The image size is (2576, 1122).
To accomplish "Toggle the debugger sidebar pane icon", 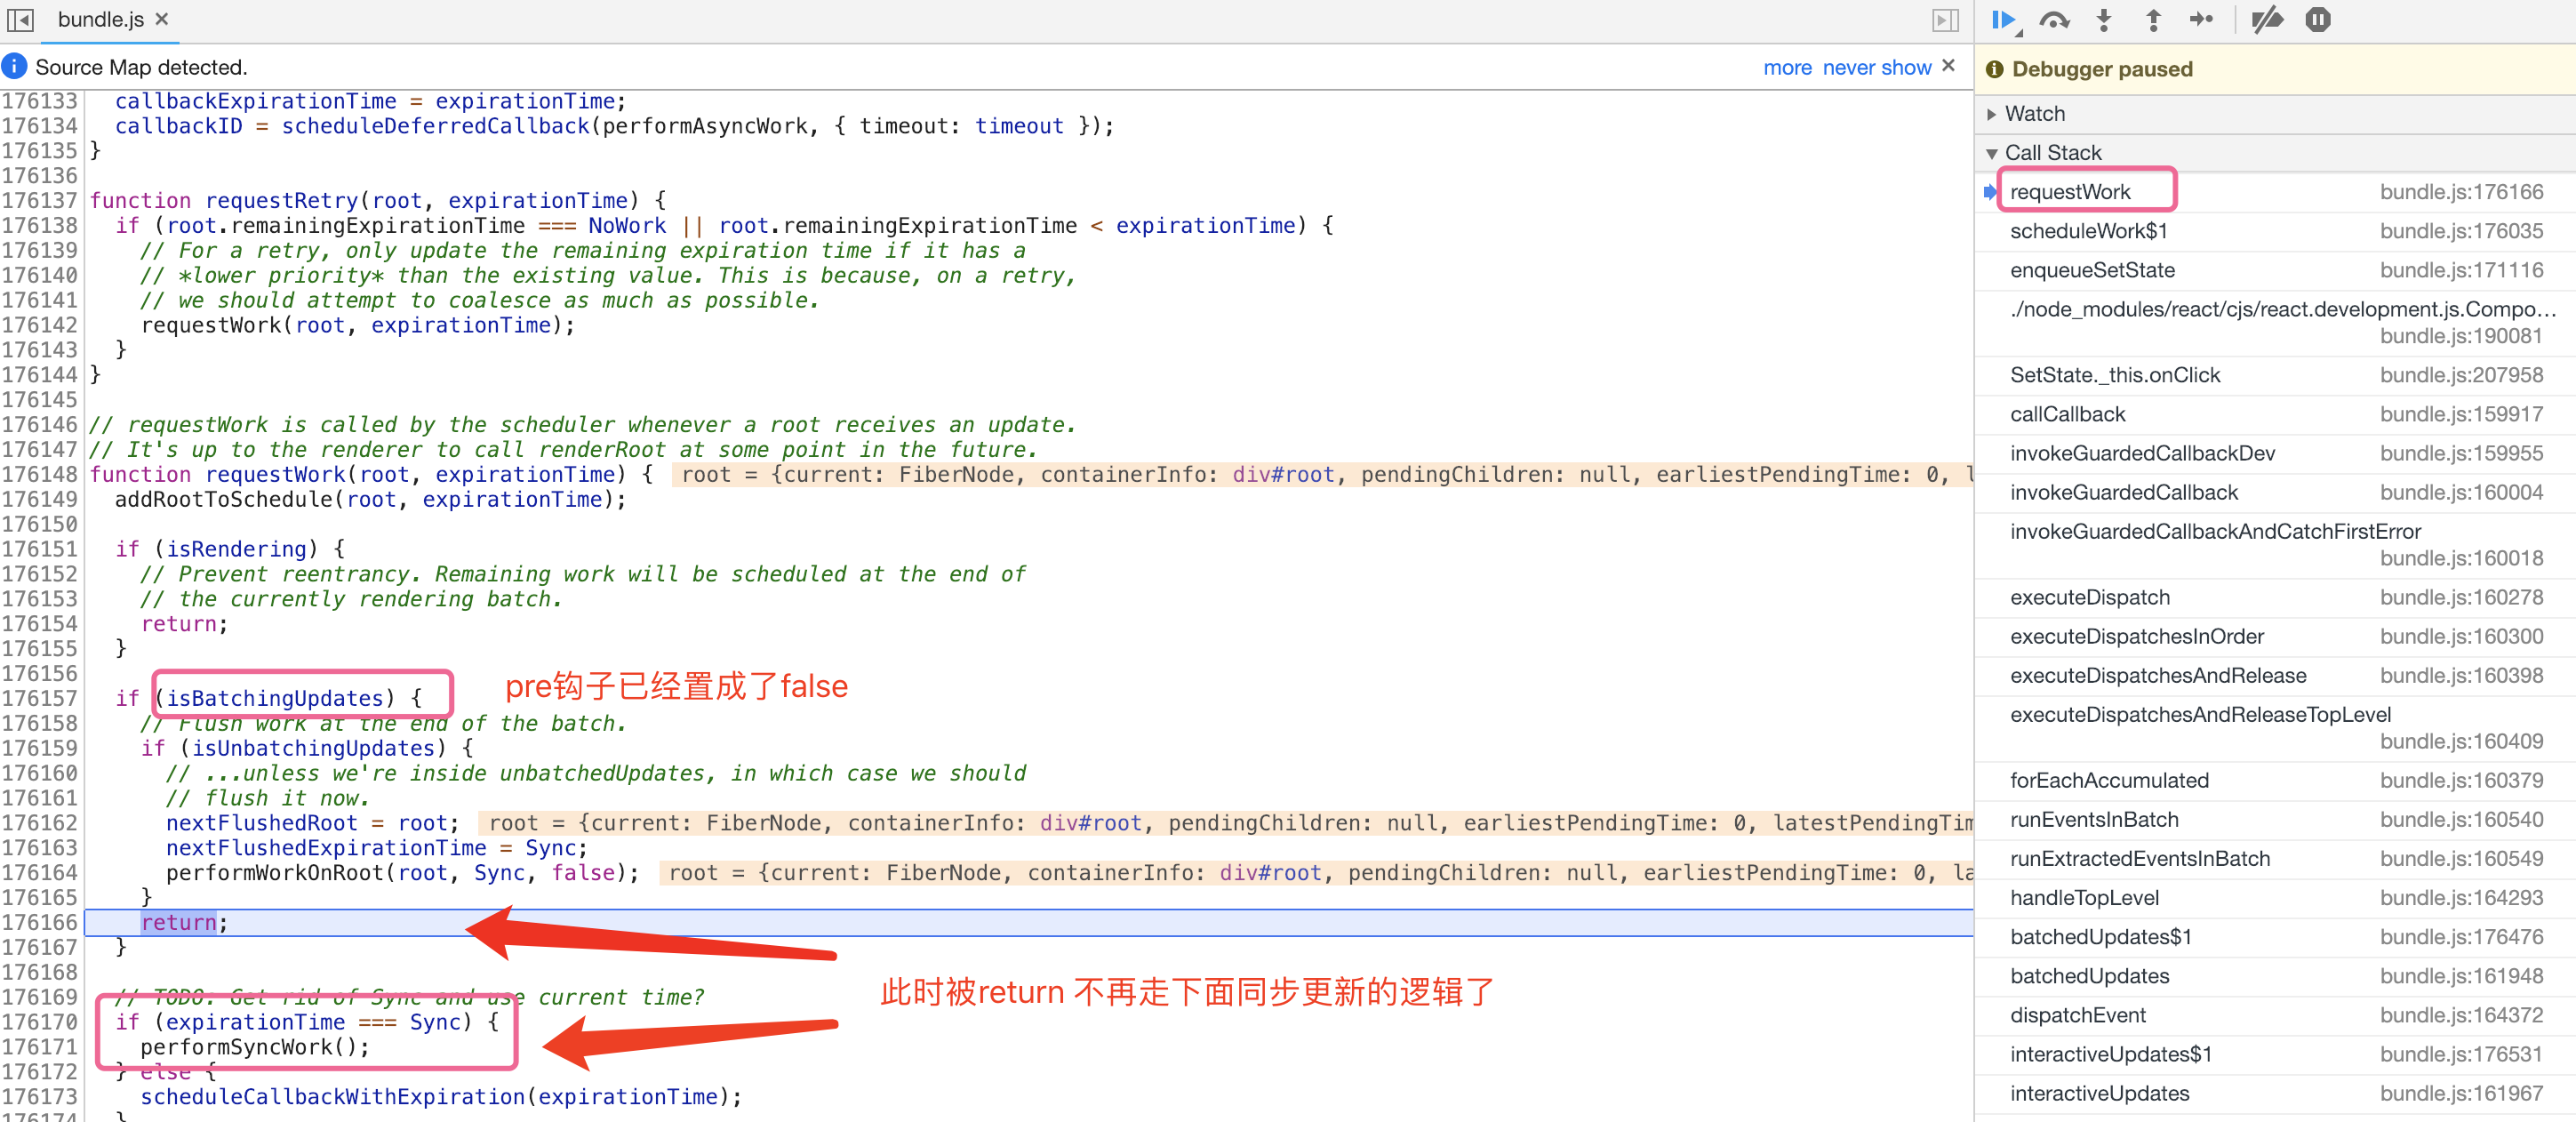I will (x=1945, y=20).
